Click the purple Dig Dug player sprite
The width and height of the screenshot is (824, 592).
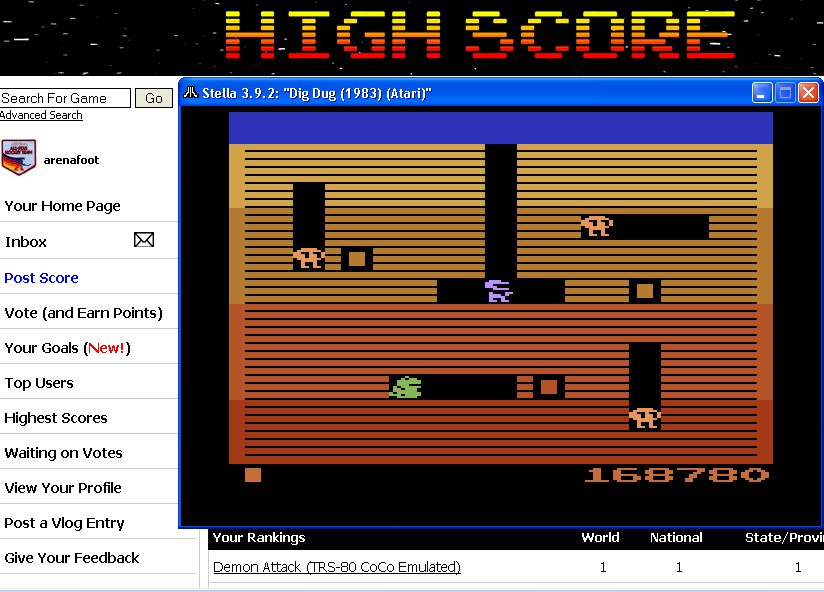(498, 291)
